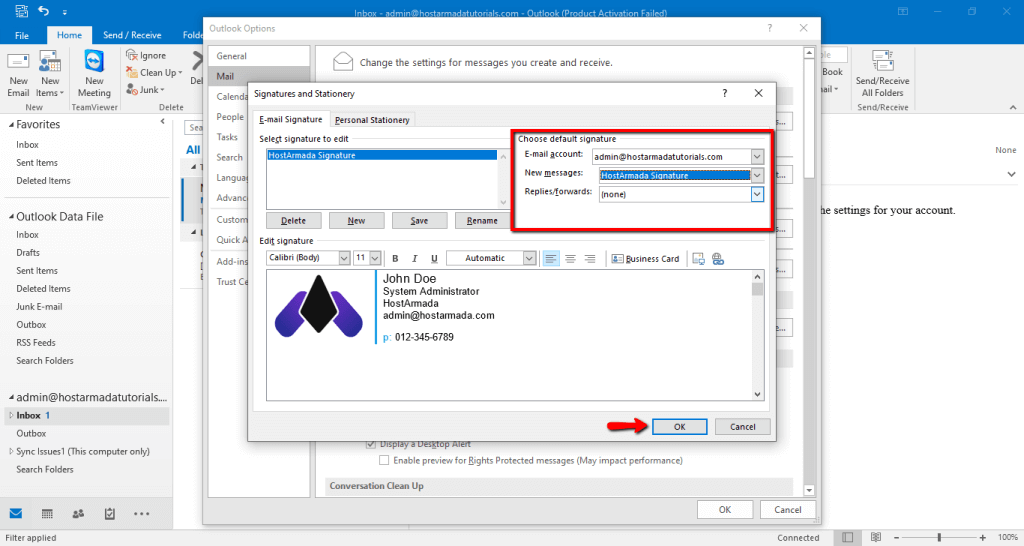Align signature text right
The image size is (1024, 546).
(x=590, y=259)
